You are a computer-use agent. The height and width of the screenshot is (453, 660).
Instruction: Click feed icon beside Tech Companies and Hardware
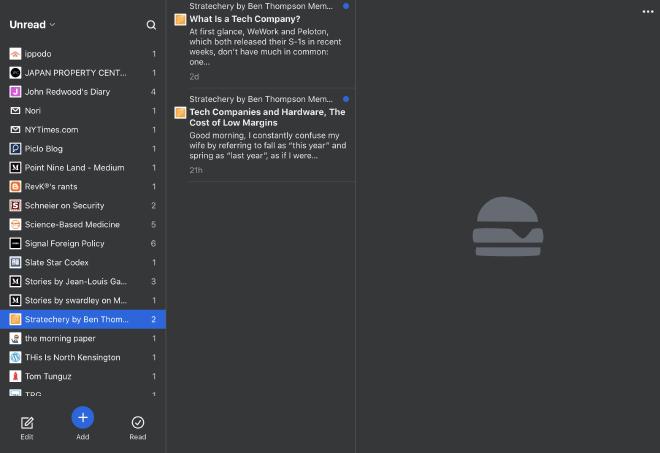pos(180,113)
